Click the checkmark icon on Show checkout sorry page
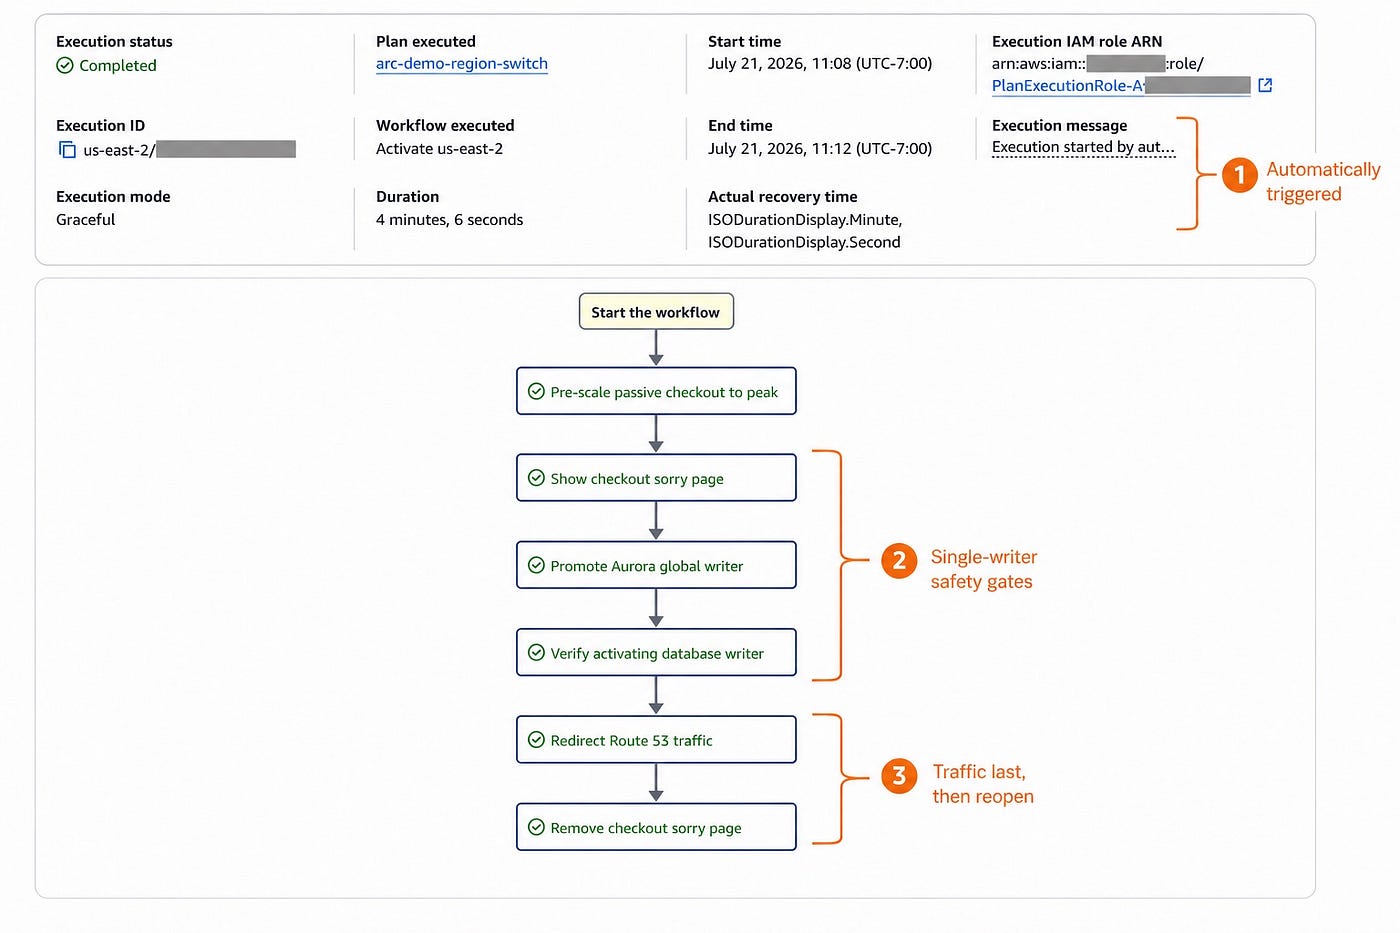The height and width of the screenshot is (933, 1400). tap(536, 479)
